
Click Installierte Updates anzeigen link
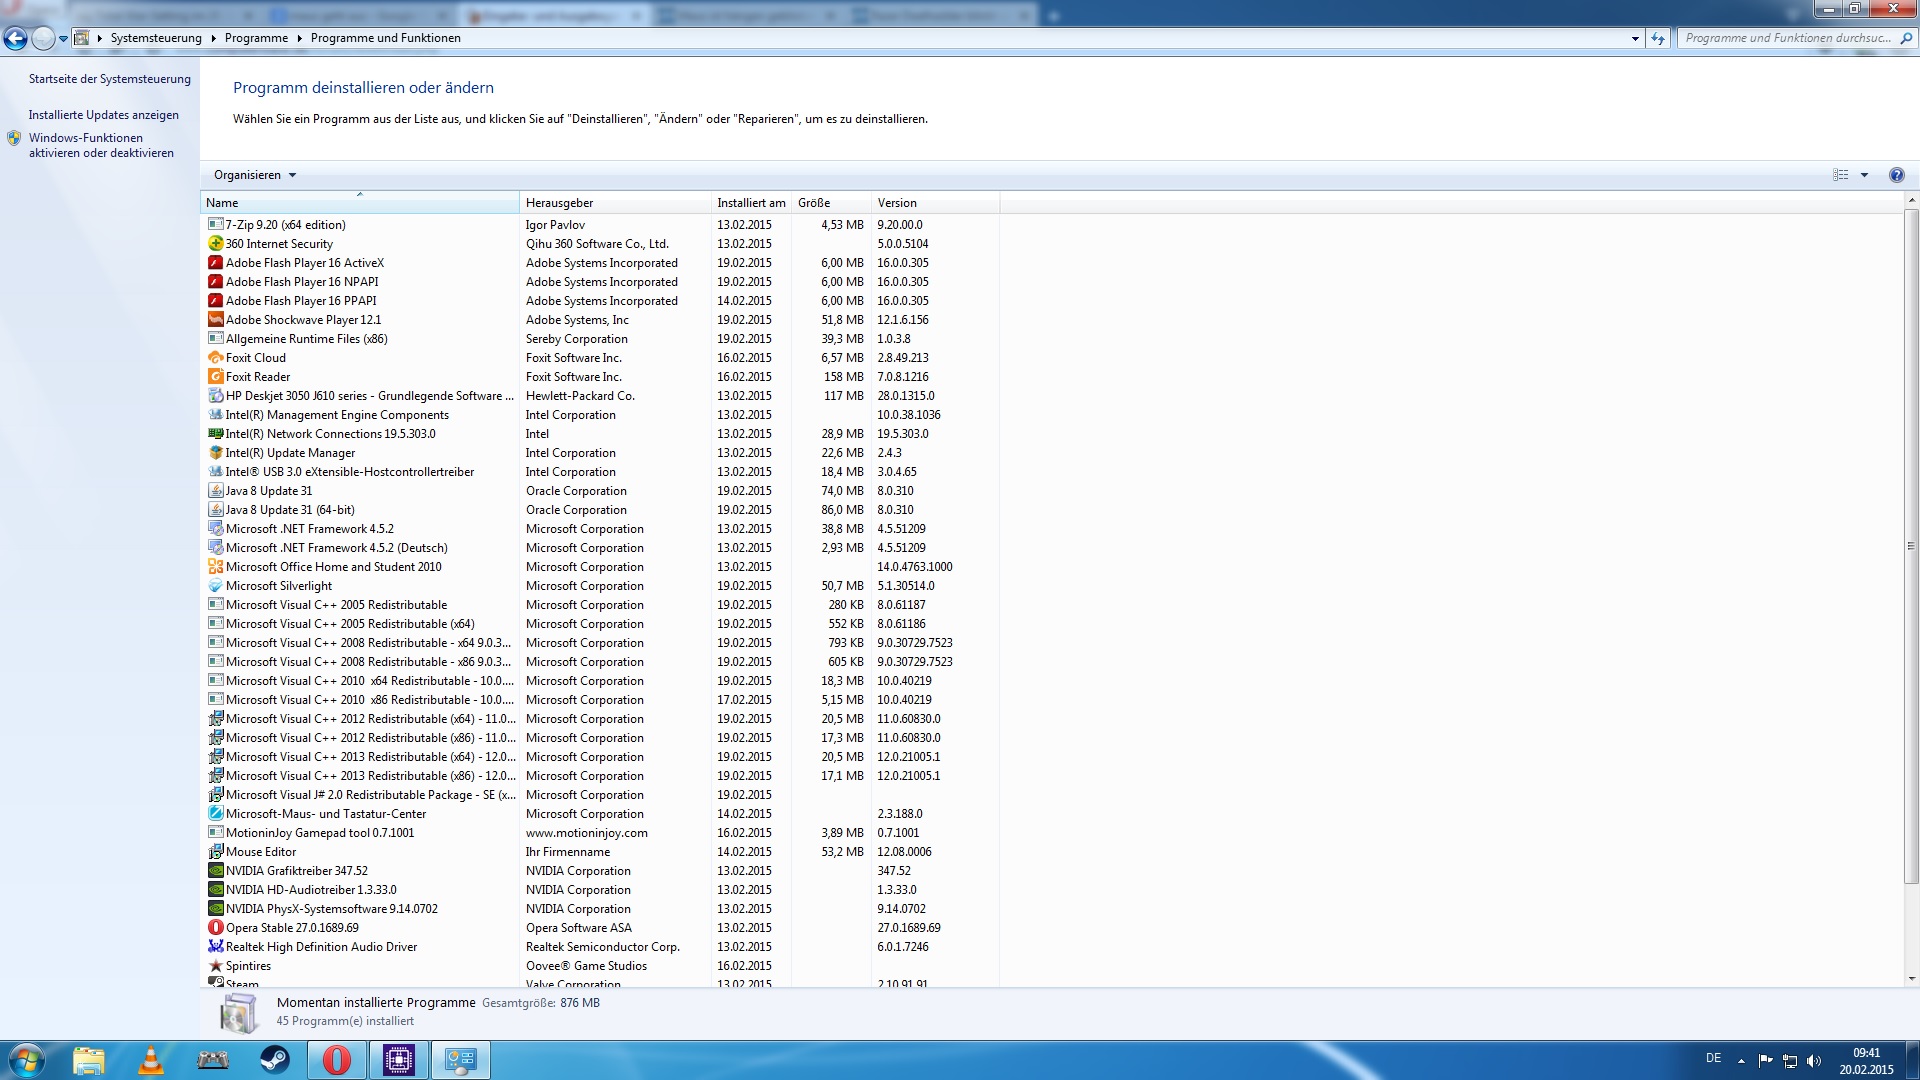(104, 115)
